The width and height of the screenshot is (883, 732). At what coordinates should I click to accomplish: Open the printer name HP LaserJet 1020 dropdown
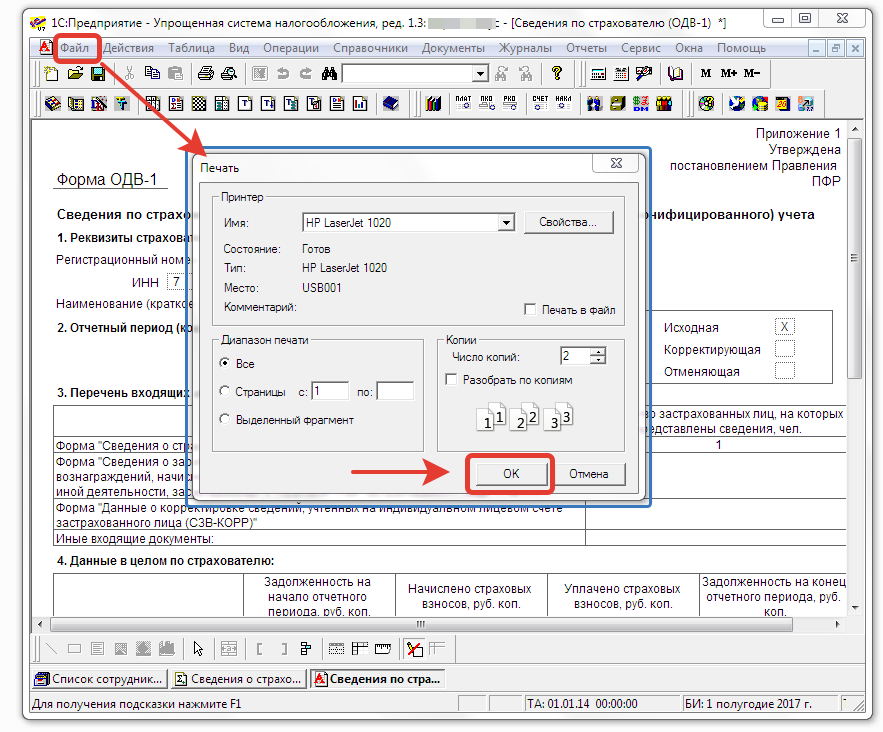(x=507, y=222)
